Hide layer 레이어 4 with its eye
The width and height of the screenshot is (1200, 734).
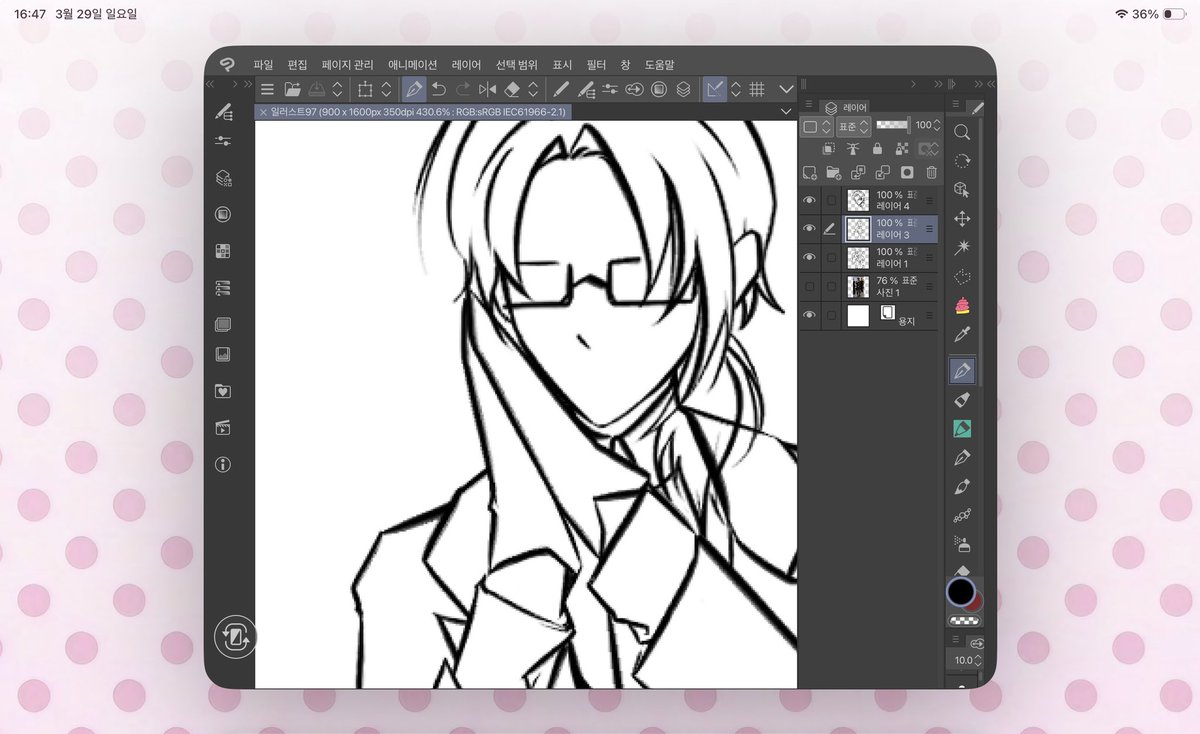(x=809, y=200)
